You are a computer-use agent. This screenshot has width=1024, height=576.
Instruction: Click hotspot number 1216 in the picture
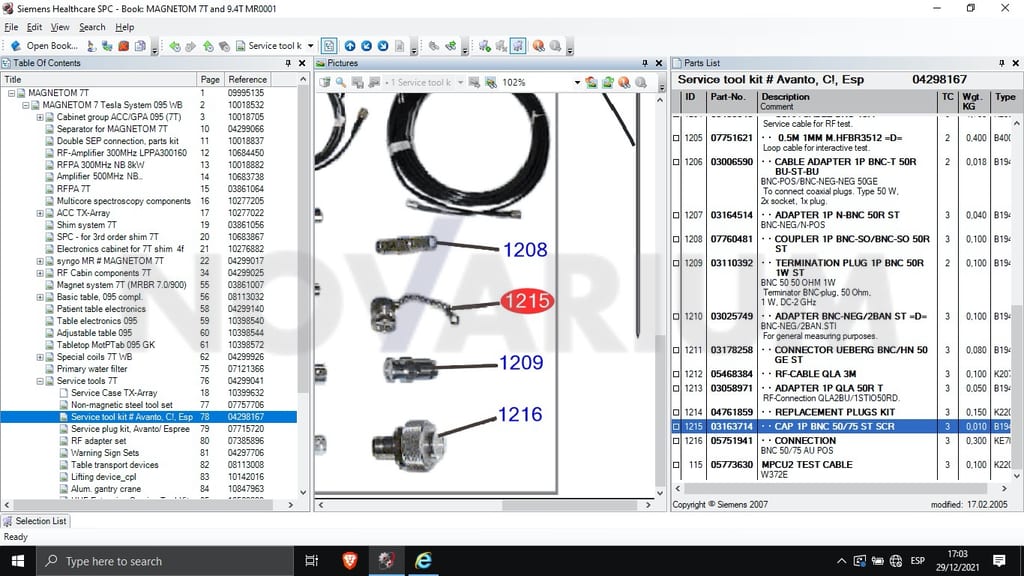(520, 414)
